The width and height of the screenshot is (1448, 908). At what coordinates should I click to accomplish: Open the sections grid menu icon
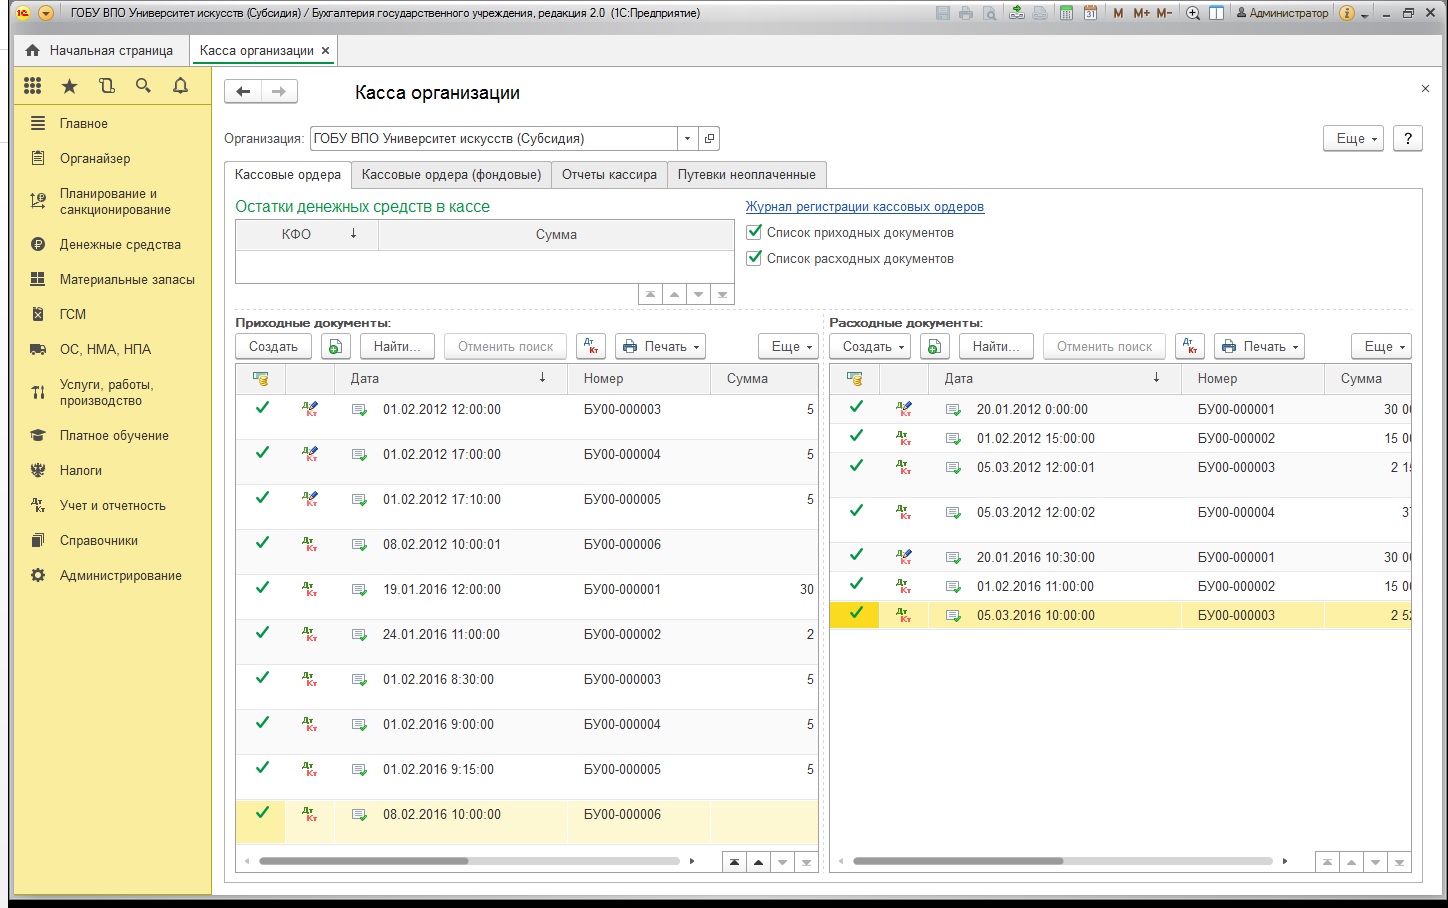pyautogui.click(x=33, y=86)
